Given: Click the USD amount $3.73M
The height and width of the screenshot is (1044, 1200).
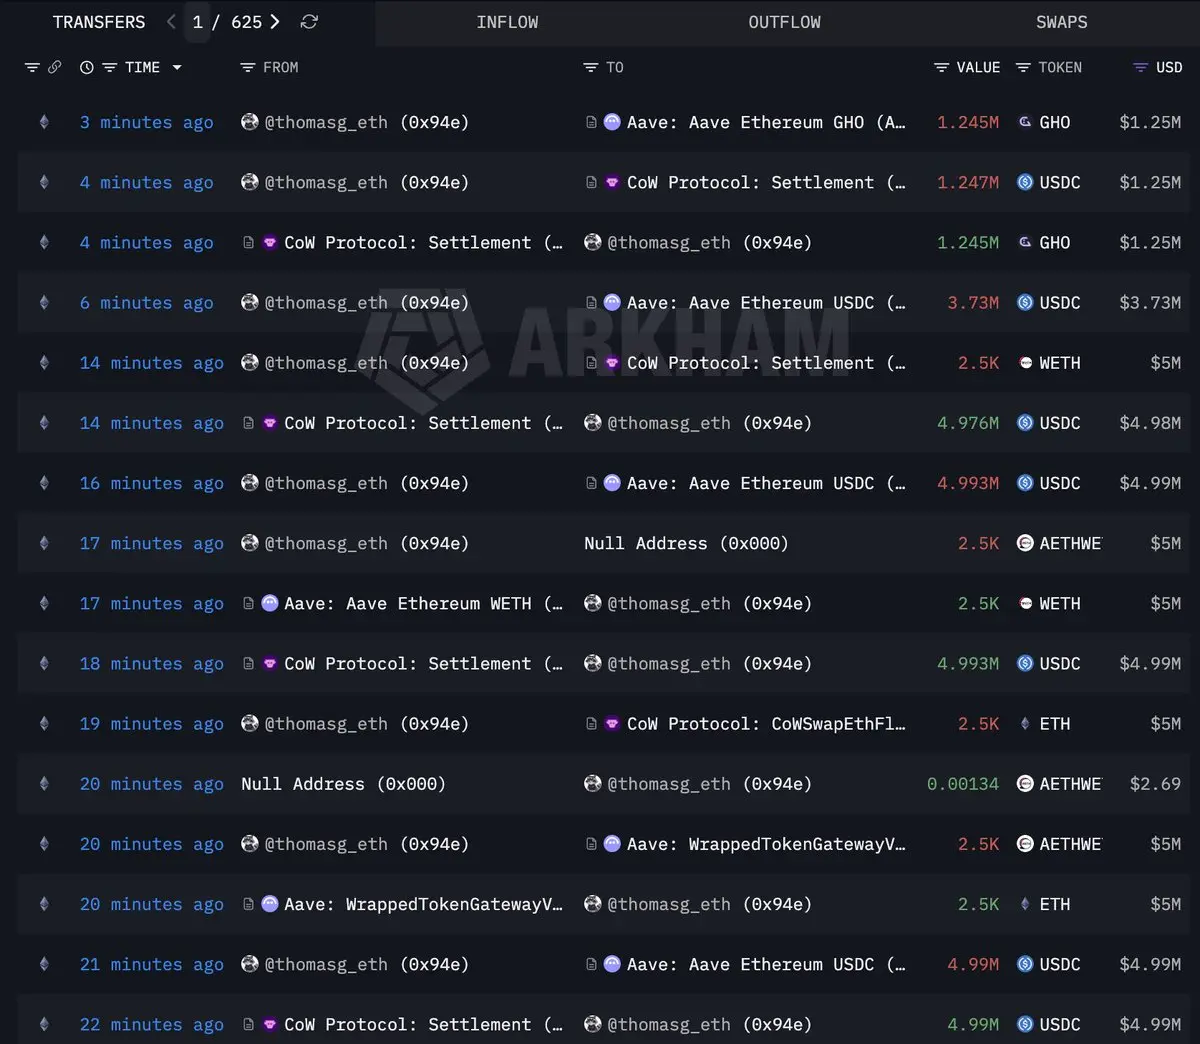Looking at the screenshot, I should point(1150,302).
